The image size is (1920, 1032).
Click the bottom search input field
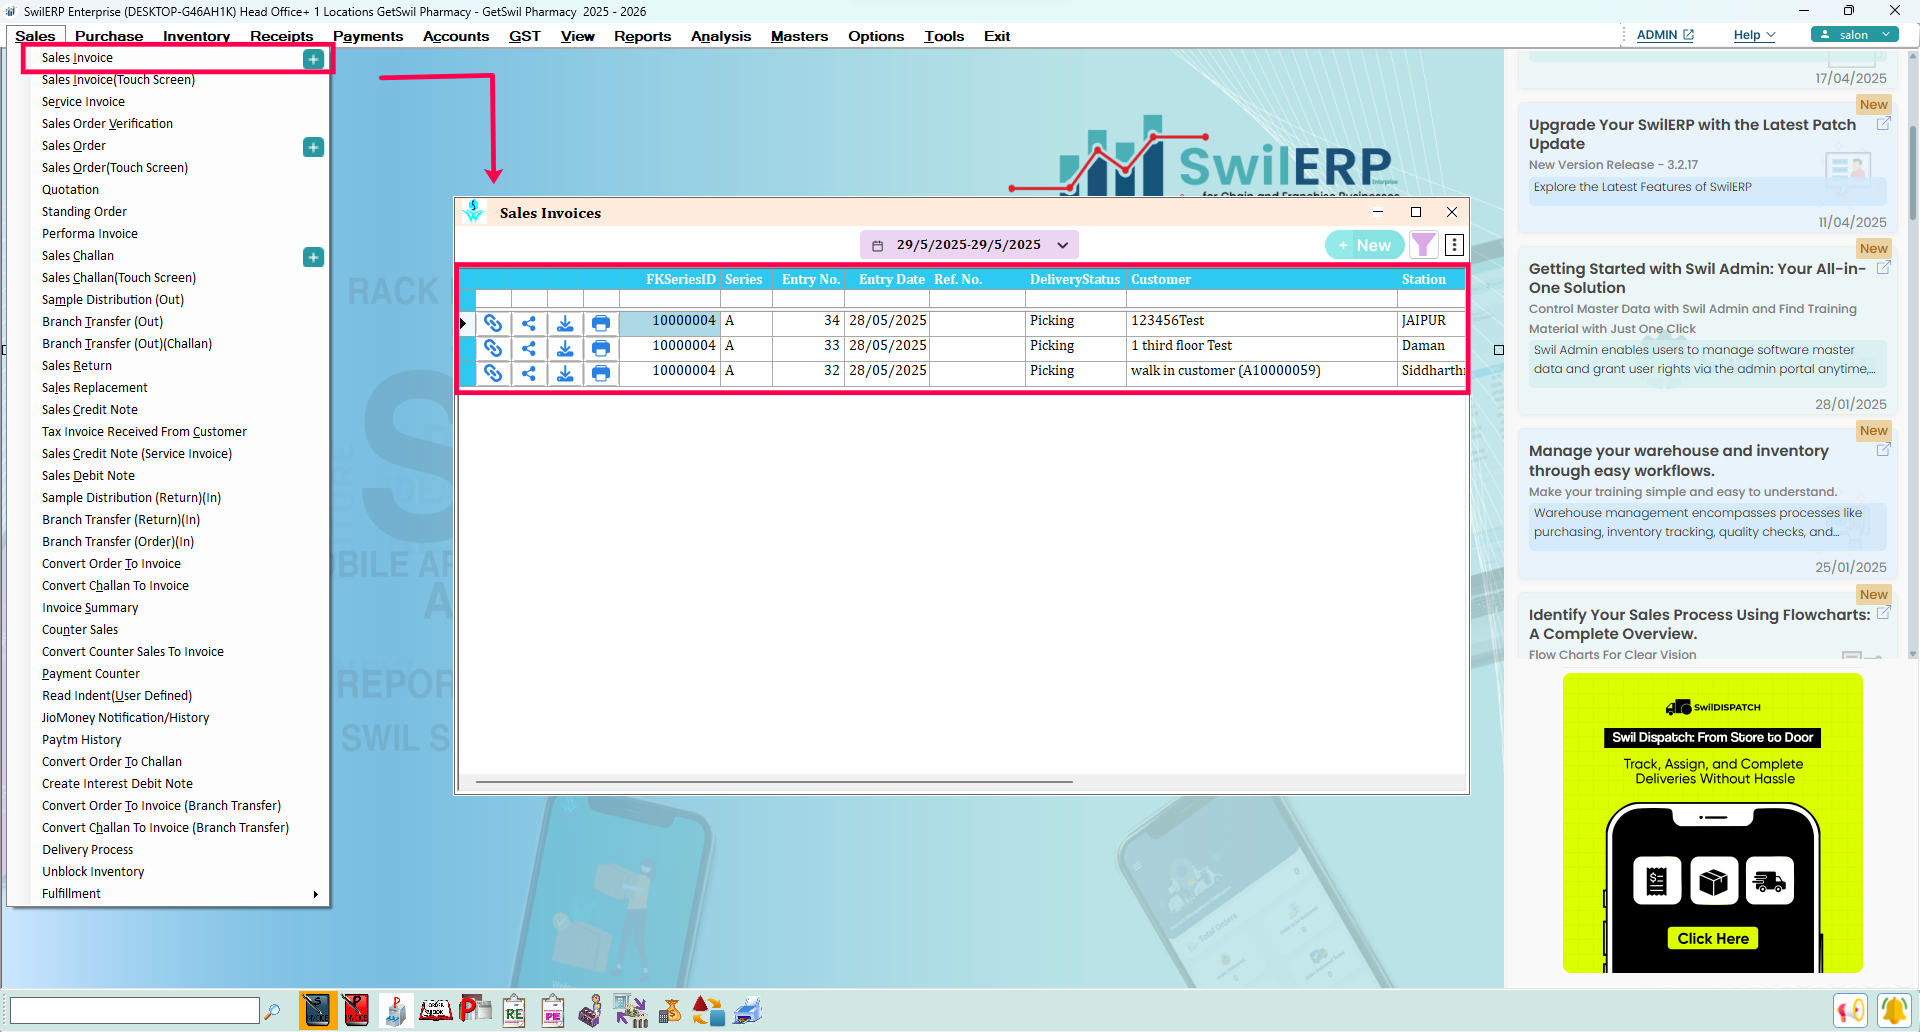click(134, 1011)
